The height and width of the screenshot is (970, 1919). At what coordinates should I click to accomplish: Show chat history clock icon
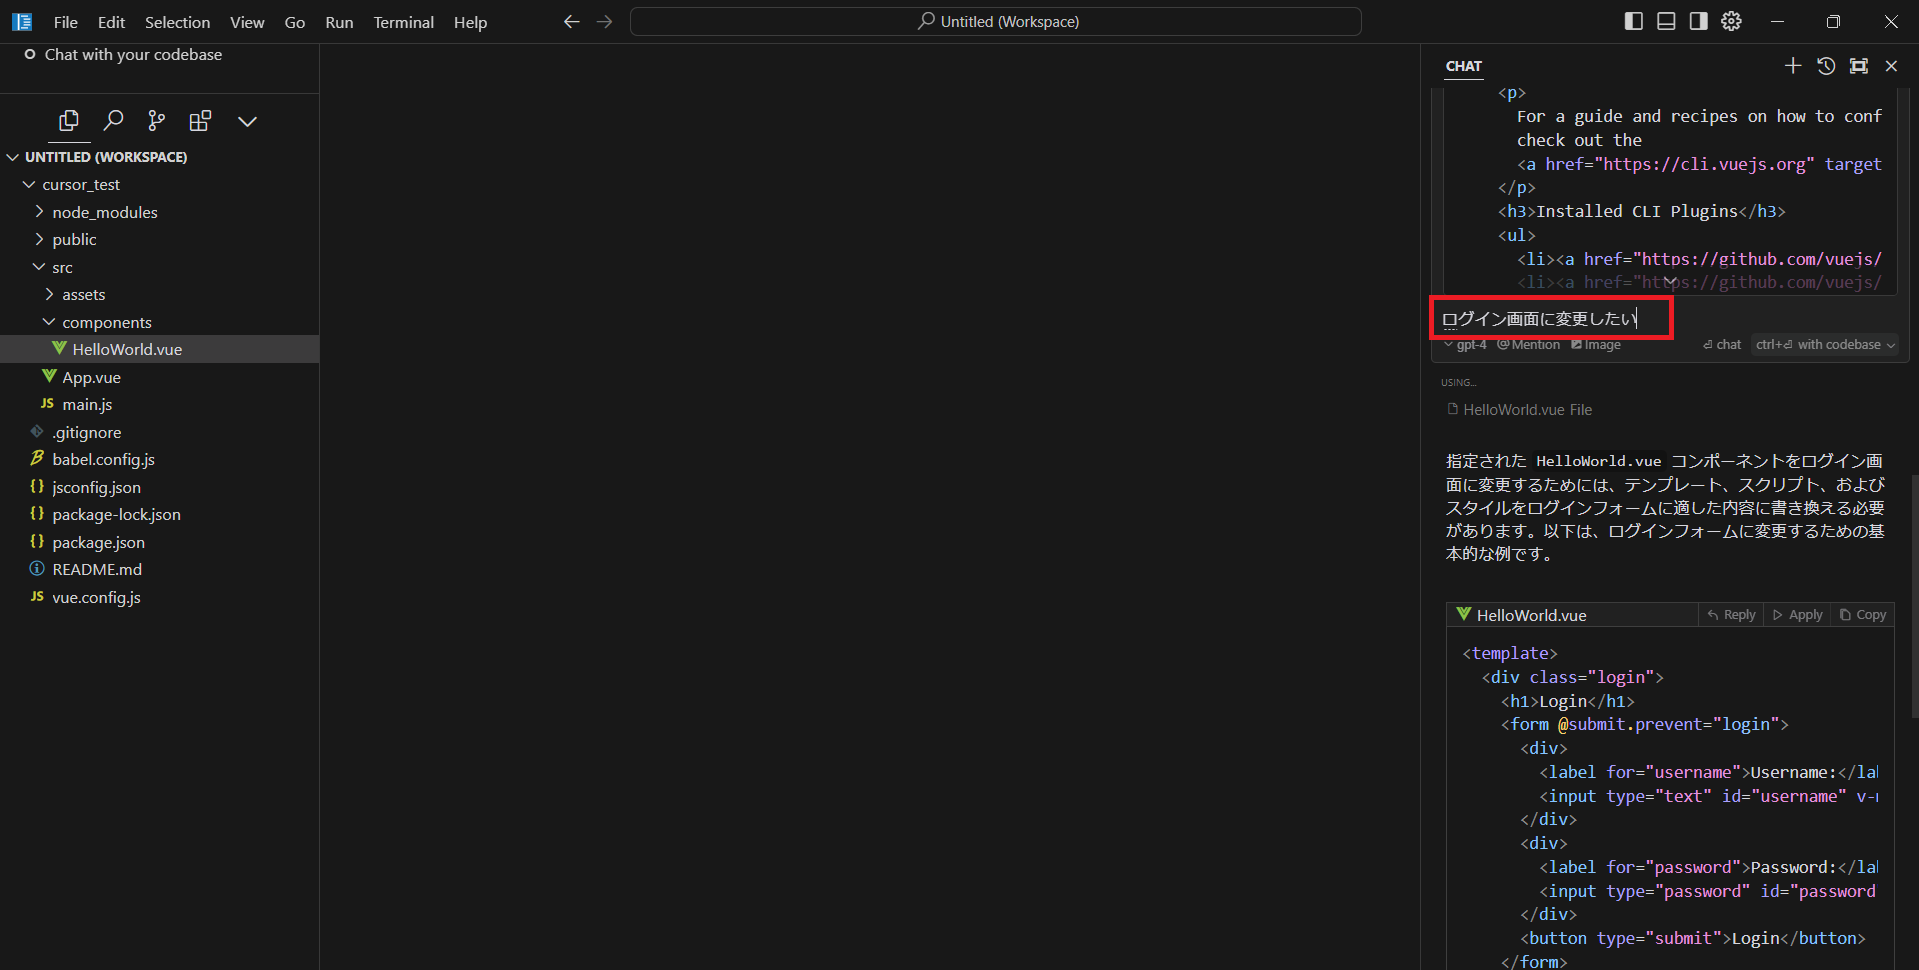click(1826, 66)
